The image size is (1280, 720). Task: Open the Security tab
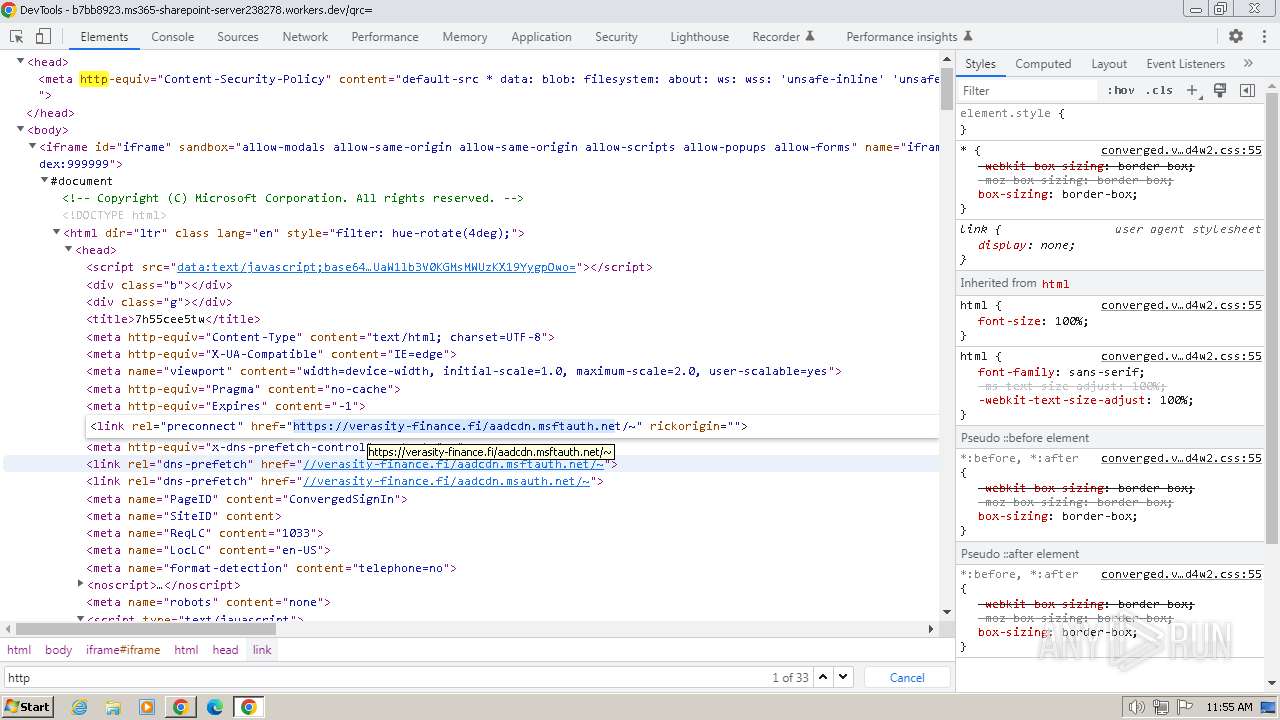(616, 36)
